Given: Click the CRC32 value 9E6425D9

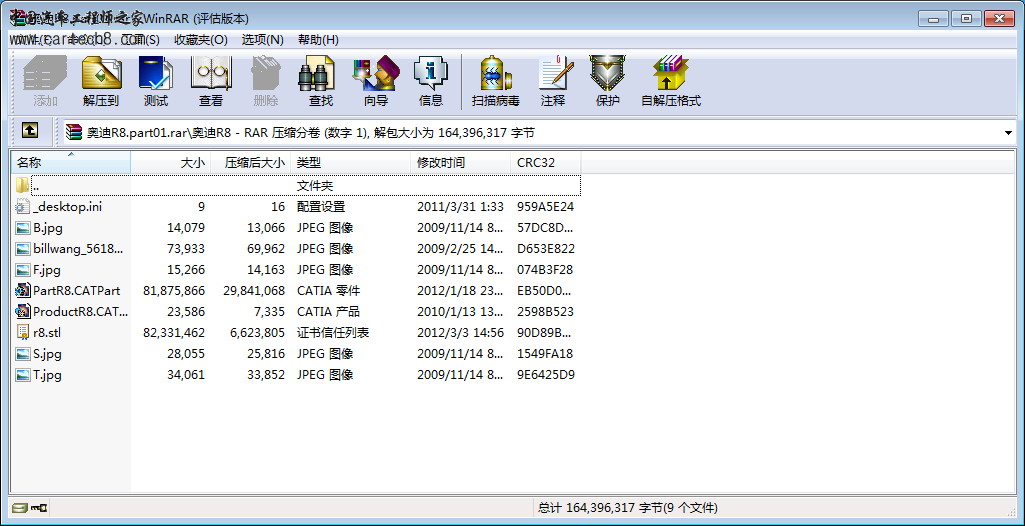Looking at the screenshot, I should pyautogui.click(x=546, y=374).
